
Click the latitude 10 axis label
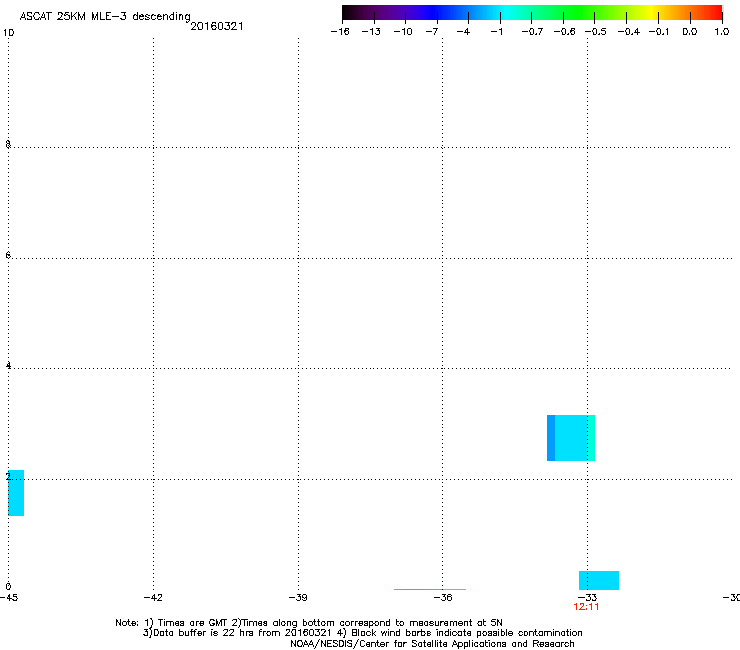tap(9, 33)
